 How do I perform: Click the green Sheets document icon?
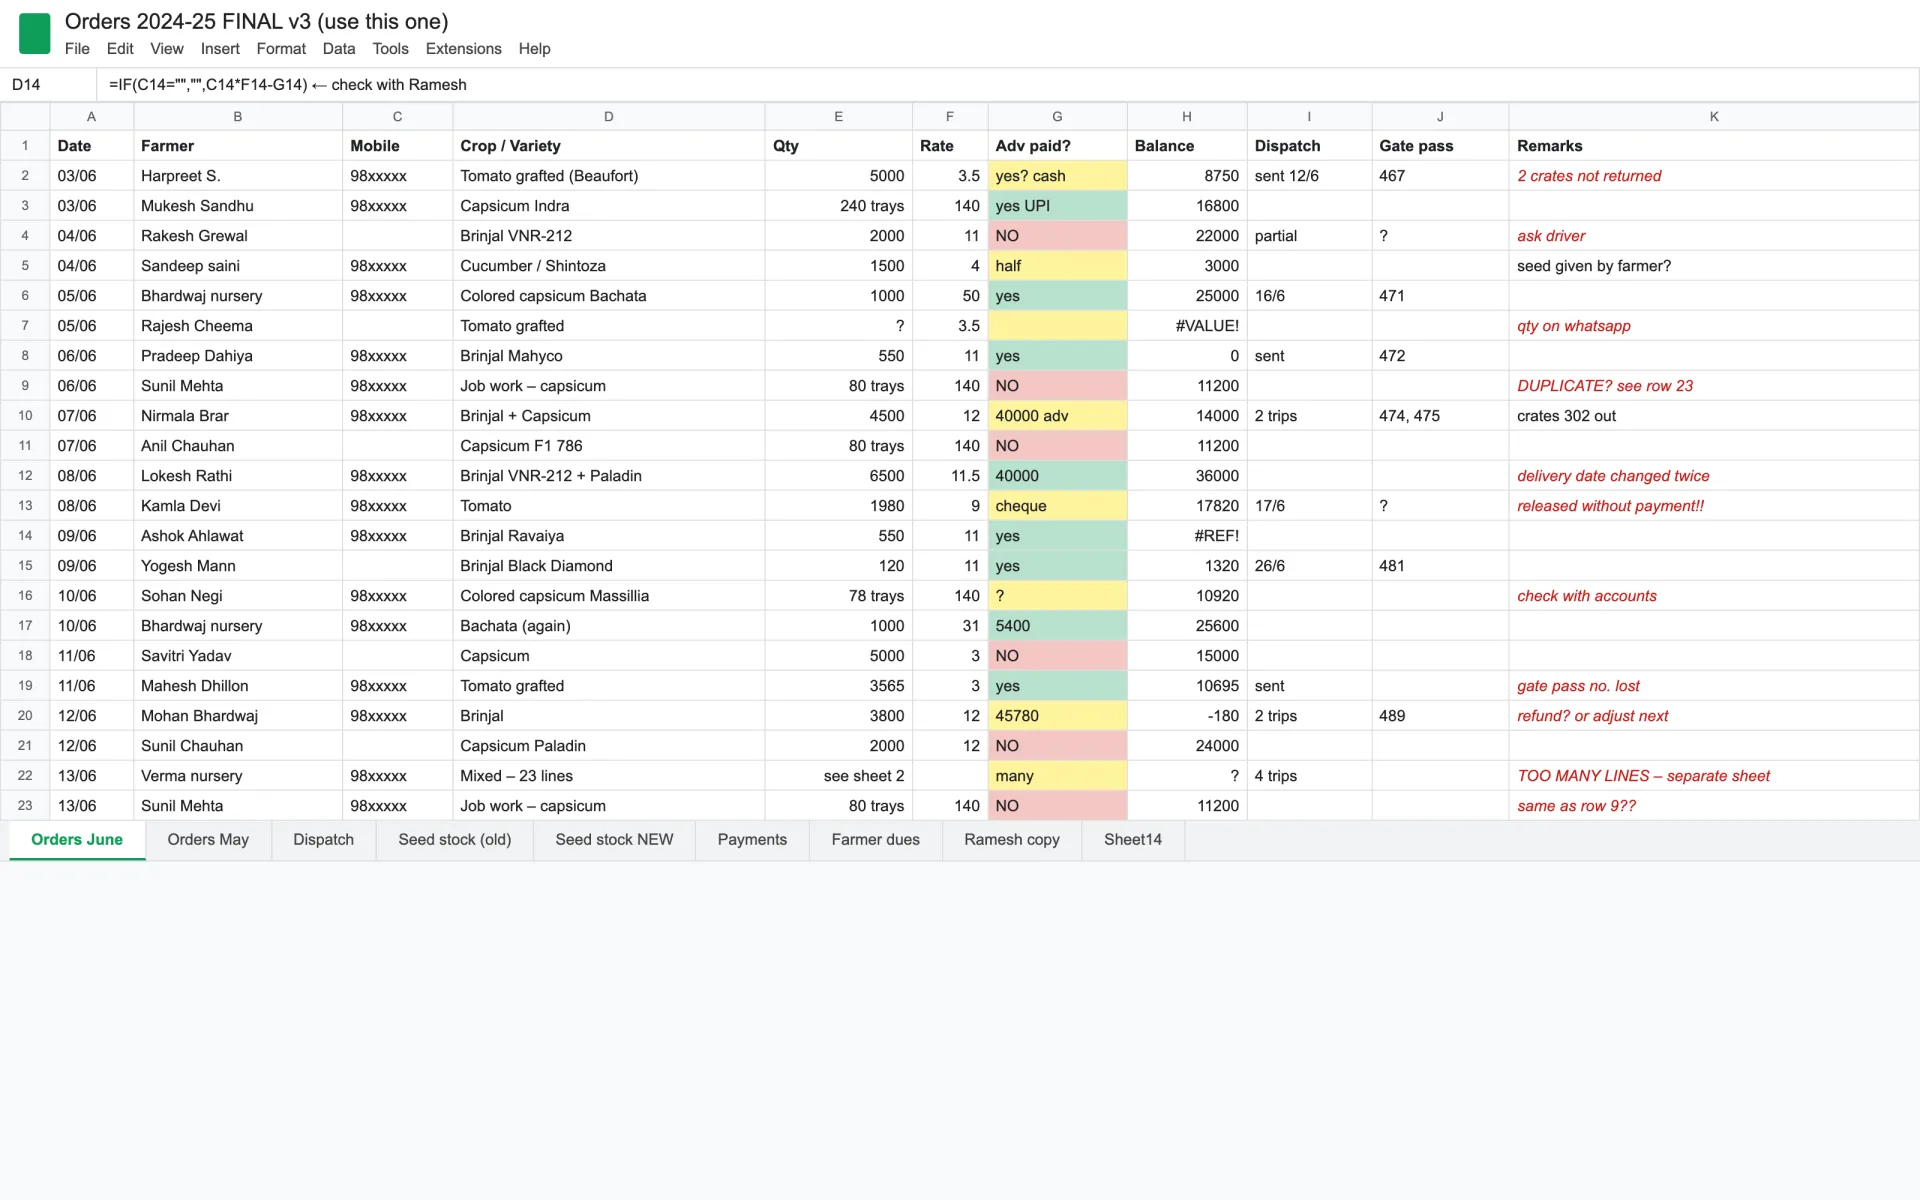tap(34, 33)
